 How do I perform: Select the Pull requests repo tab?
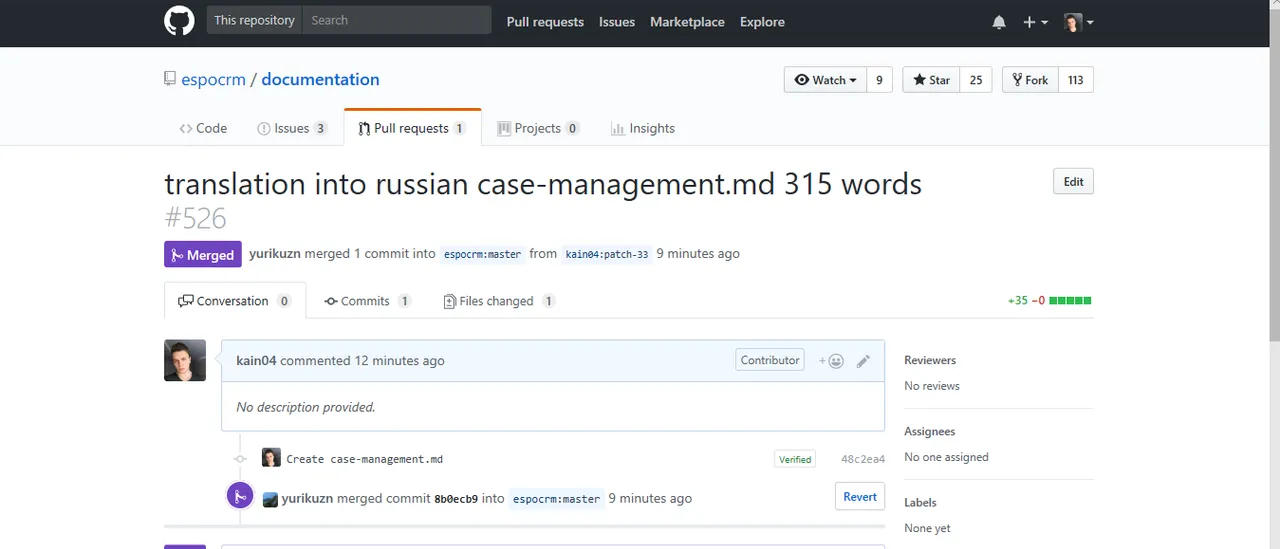[412, 128]
